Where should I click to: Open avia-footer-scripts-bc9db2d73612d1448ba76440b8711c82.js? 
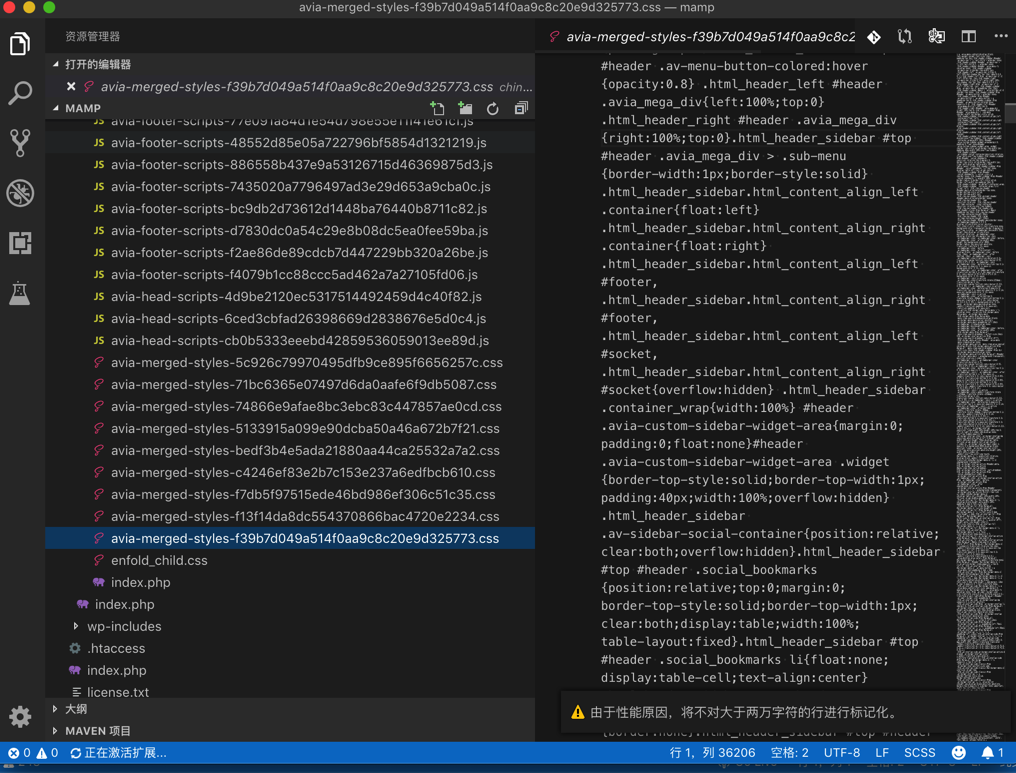(x=290, y=209)
